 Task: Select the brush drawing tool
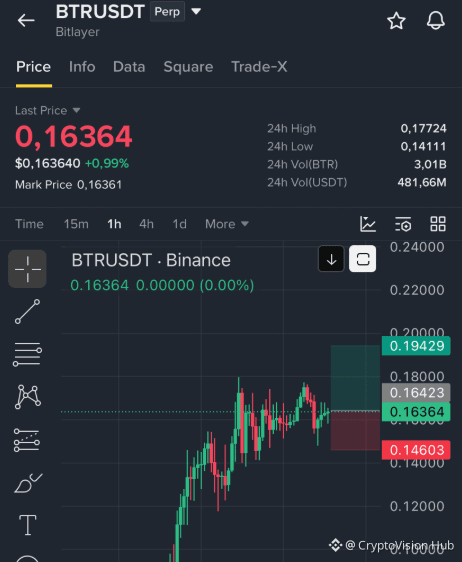(28, 483)
